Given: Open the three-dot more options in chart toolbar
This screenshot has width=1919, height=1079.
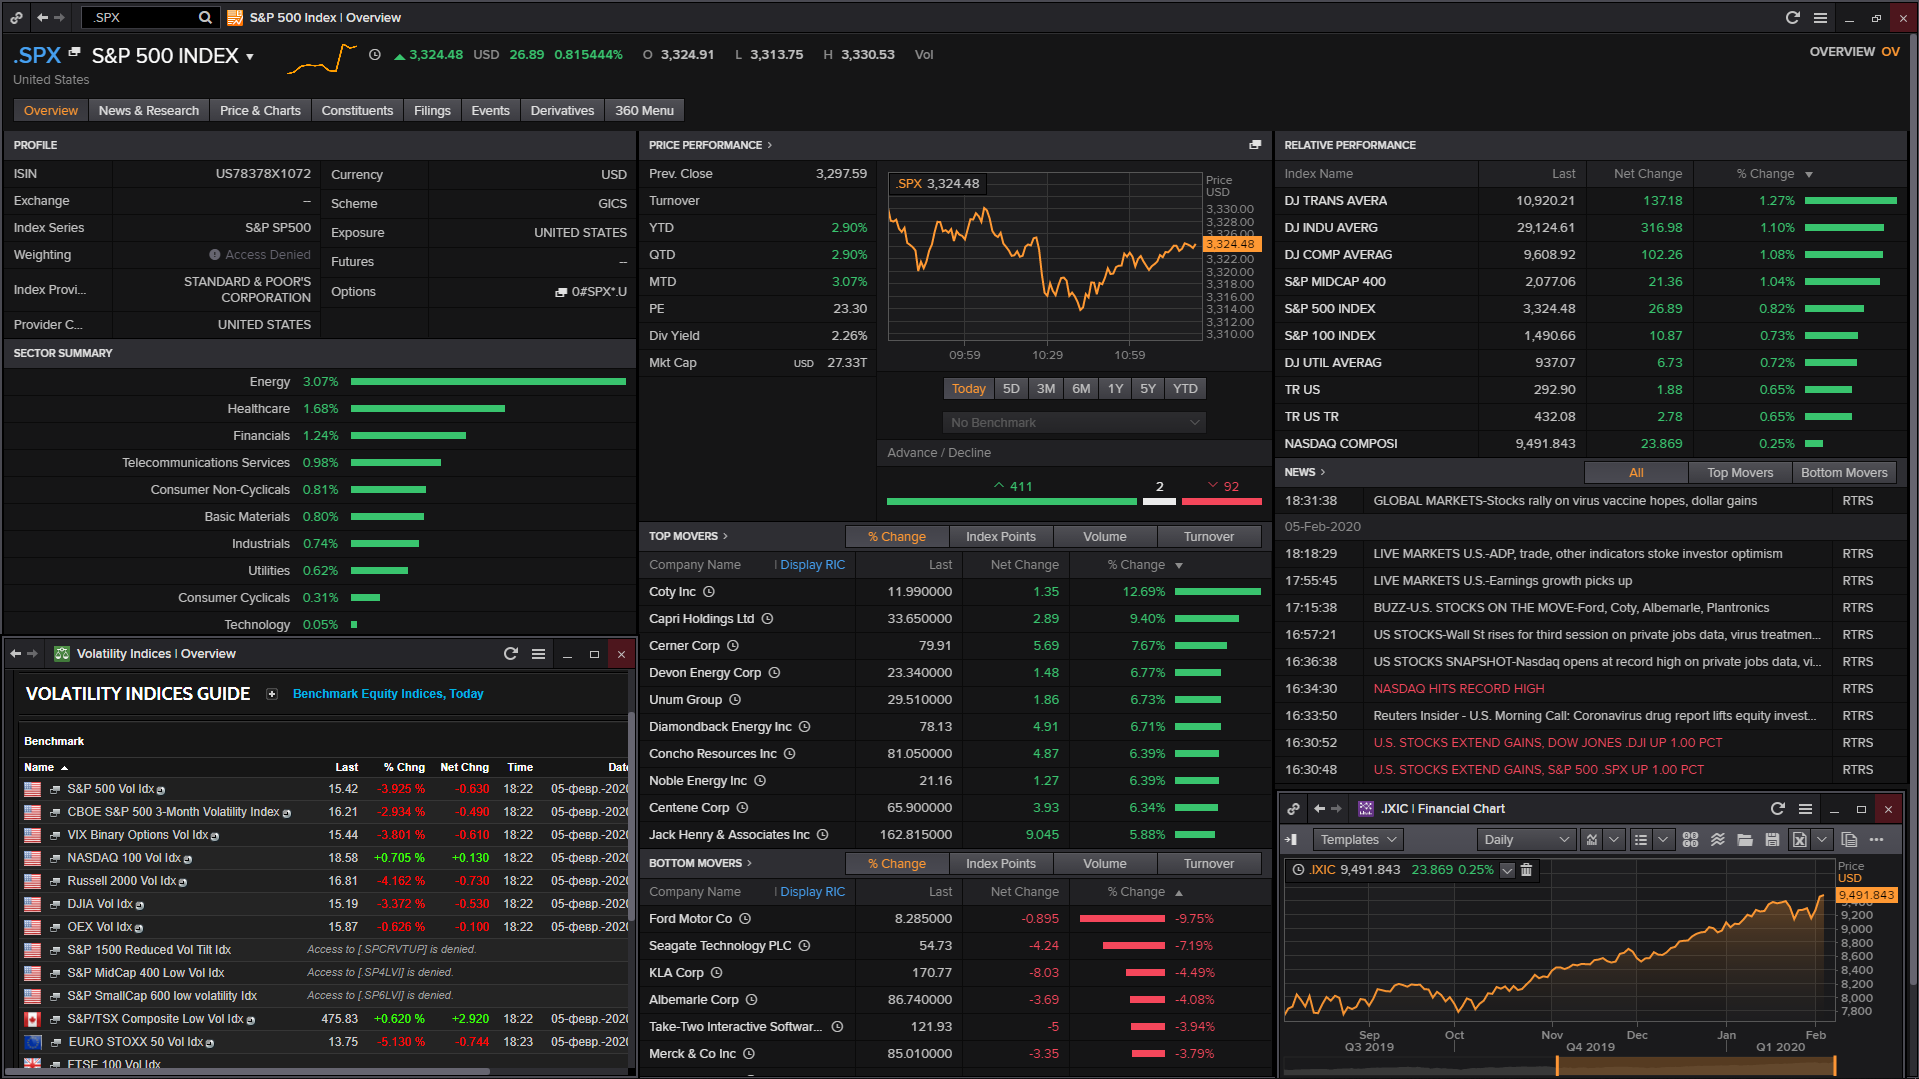Looking at the screenshot, I should coord(1876,840).
